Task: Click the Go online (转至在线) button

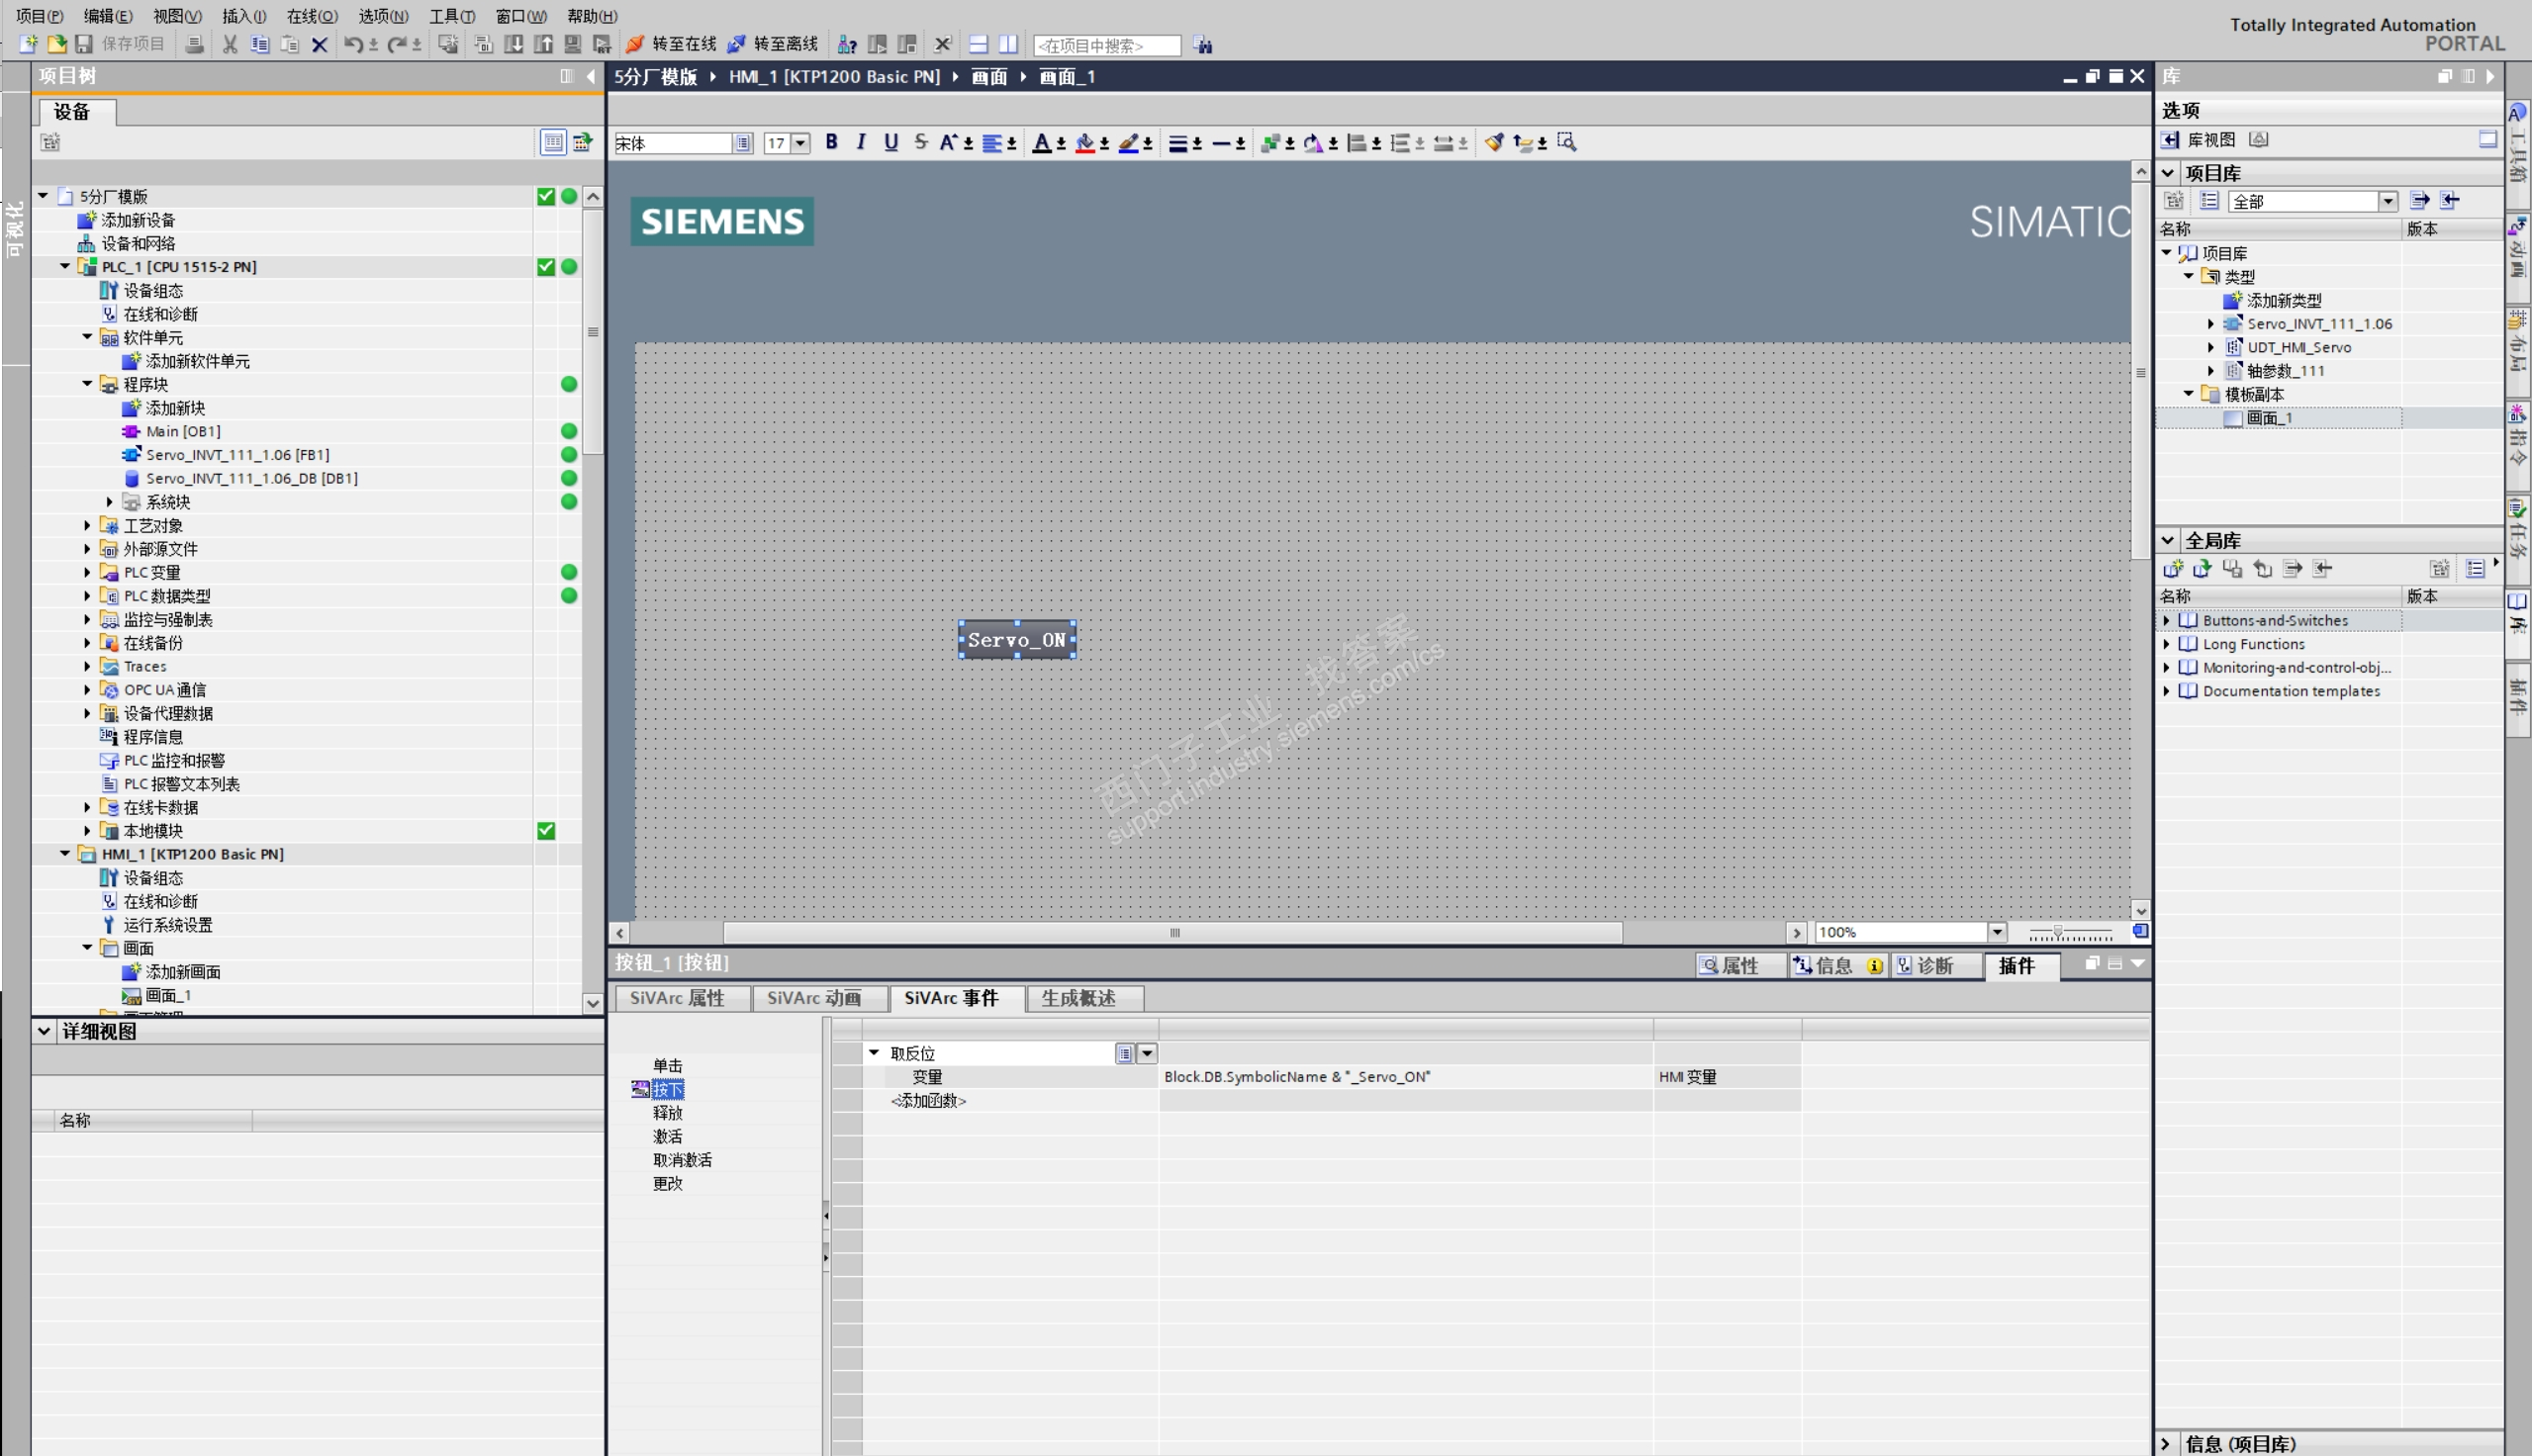Action: coord(672,44)
